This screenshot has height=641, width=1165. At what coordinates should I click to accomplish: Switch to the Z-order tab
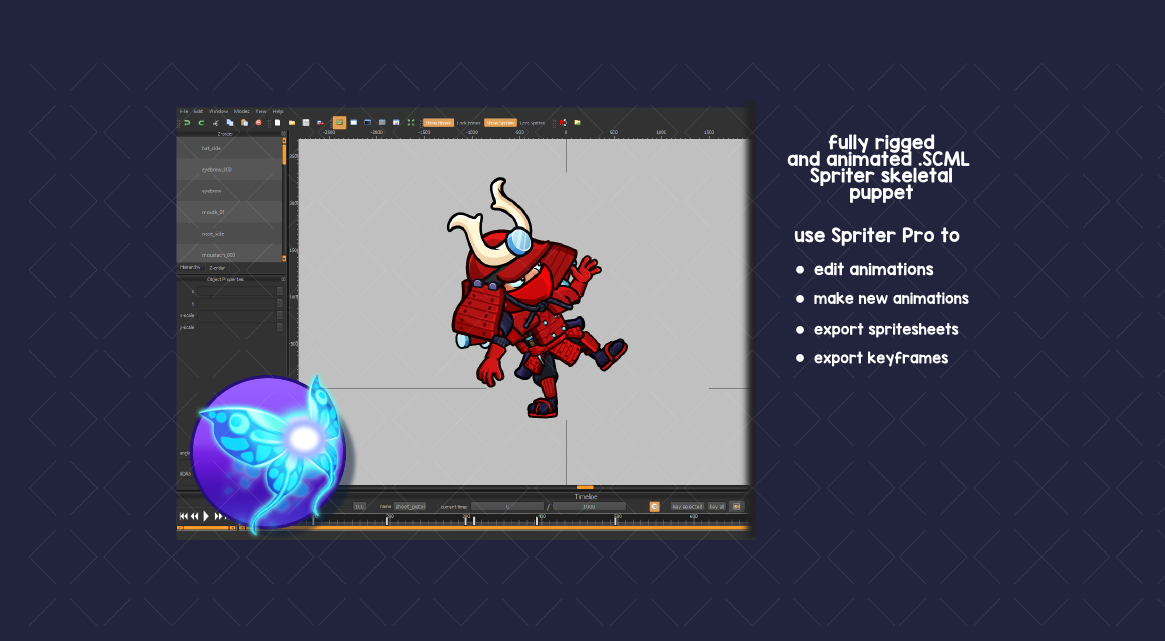click(217, 267)
